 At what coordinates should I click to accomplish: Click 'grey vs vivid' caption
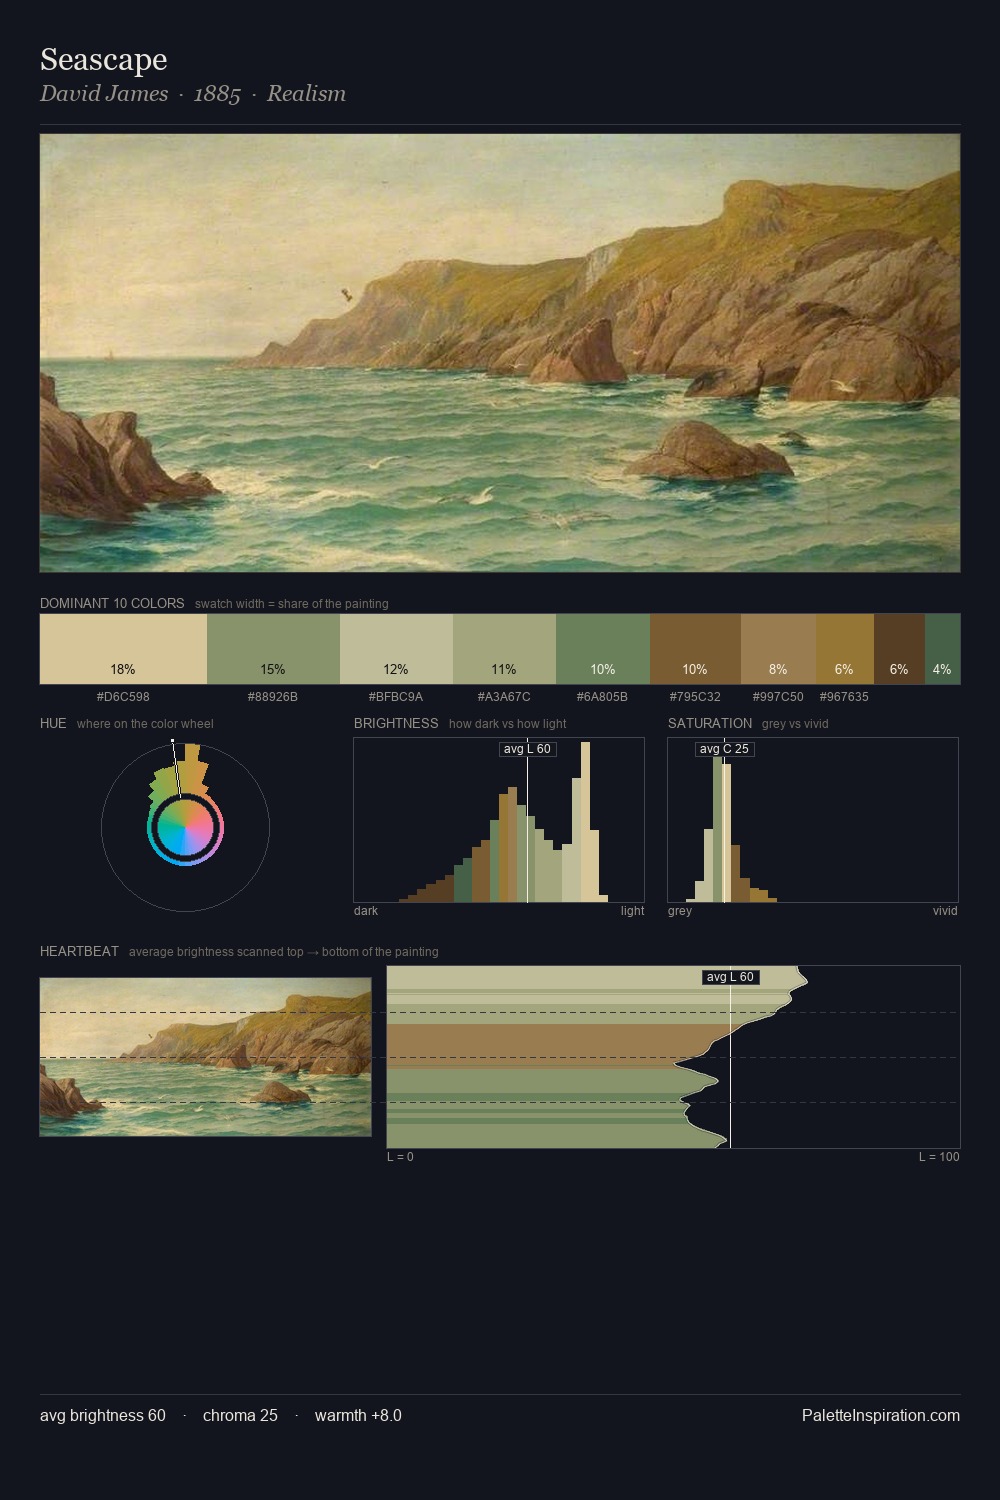pos(795,724)
